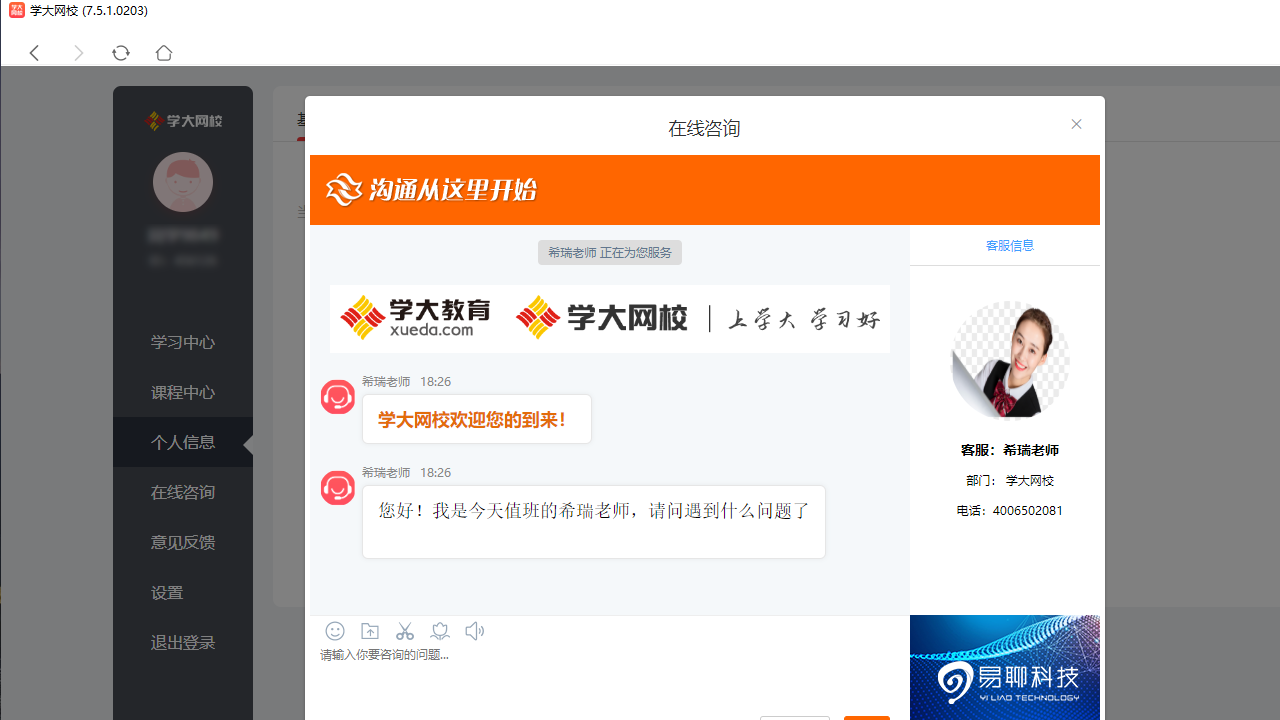Navigate back using the left arrow

pos(34,53)
